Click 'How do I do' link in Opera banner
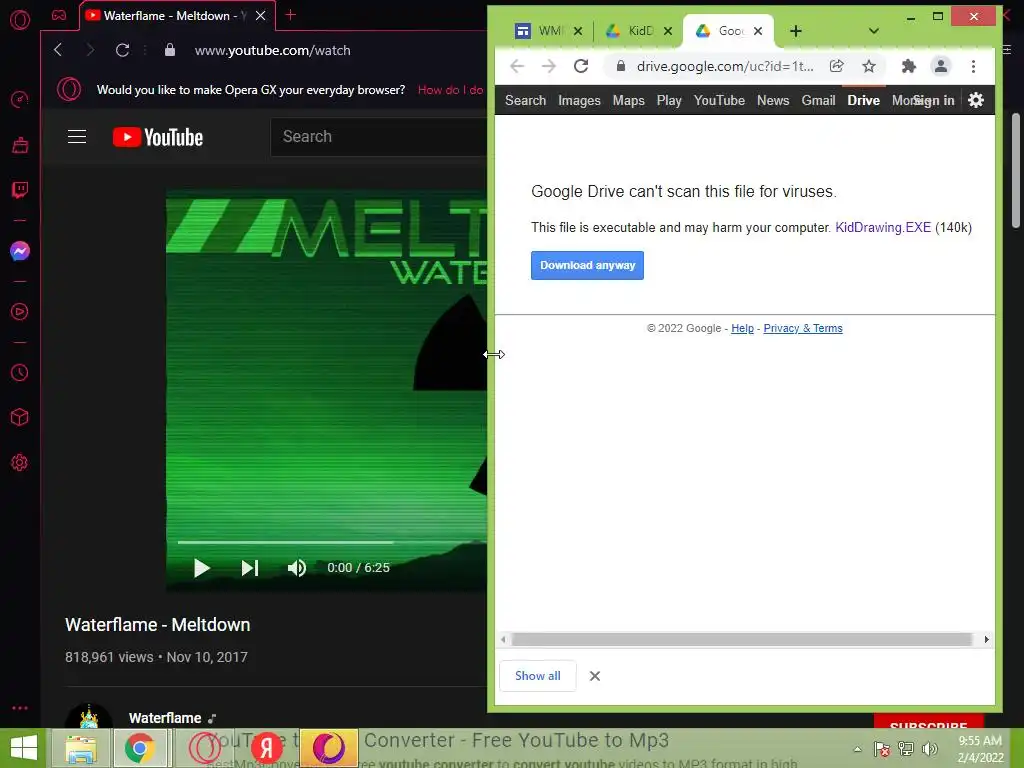This screenshot has width=1024, height=768. tap(451, 89)
